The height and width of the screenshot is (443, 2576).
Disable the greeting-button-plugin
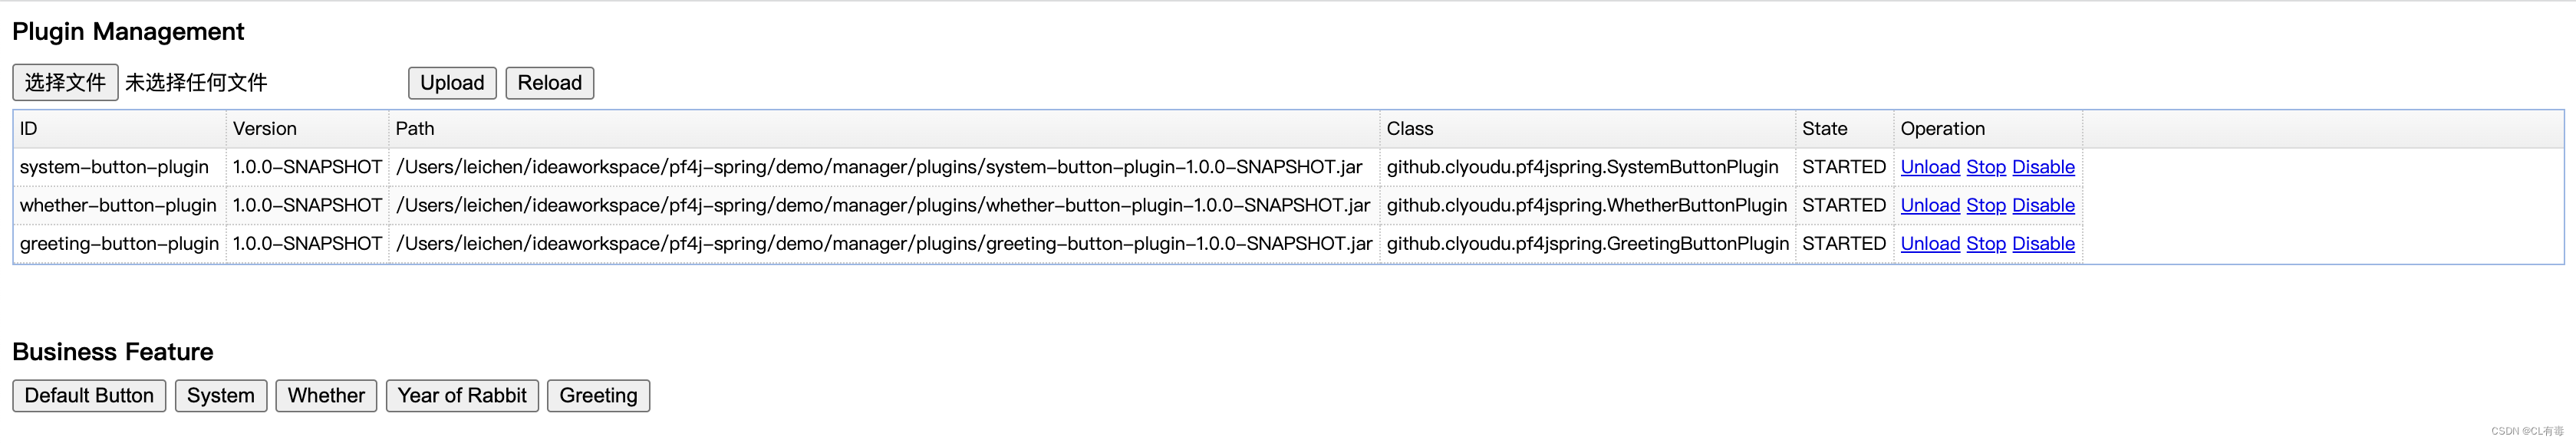pyautogui.click(x=2043, y=243)
